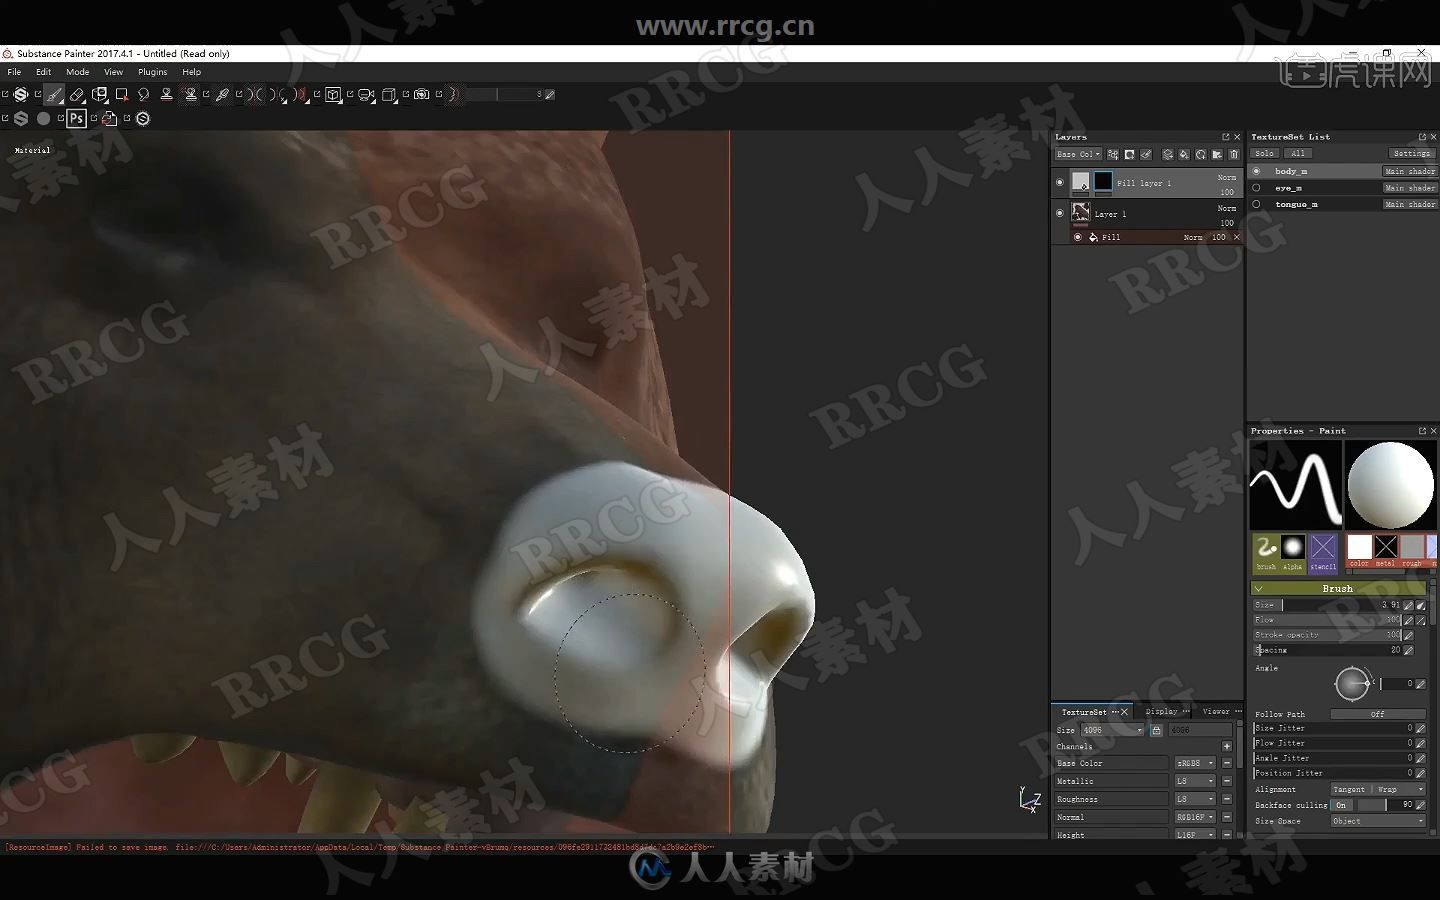The height and width of the screenshot is (900, 1440).
Task: Toggle Follow Path Off button
Action: click(x=1378, y=714)
